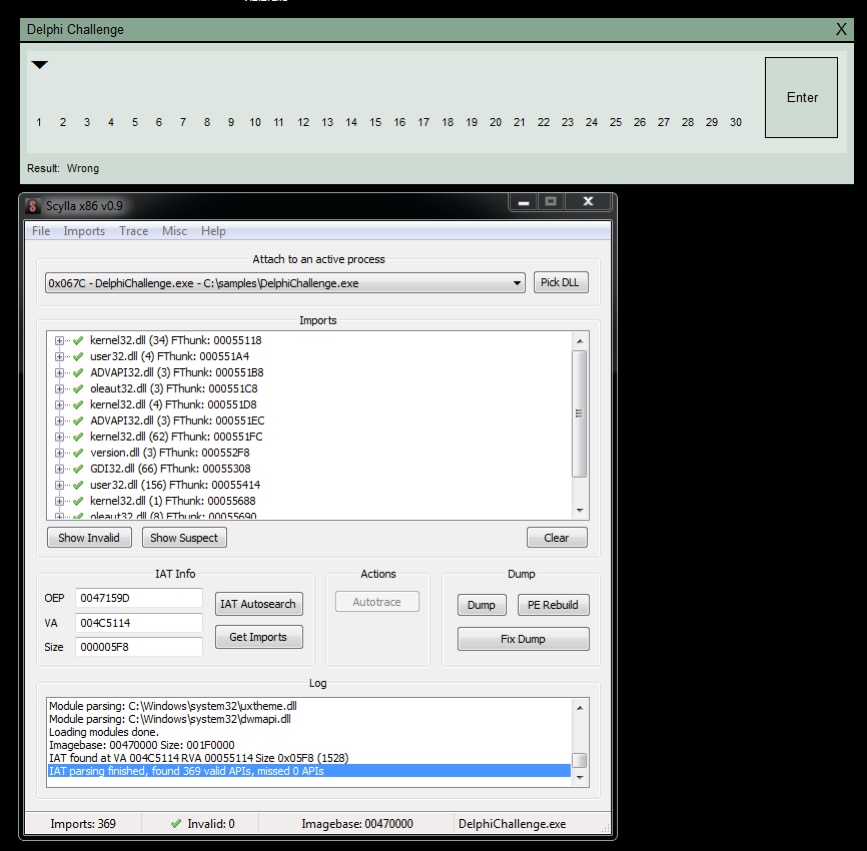This screenshot has width=867, height=851.
Task: Select number 8 on Delphi Challenge scale
Action: click(x=207, y=122)
